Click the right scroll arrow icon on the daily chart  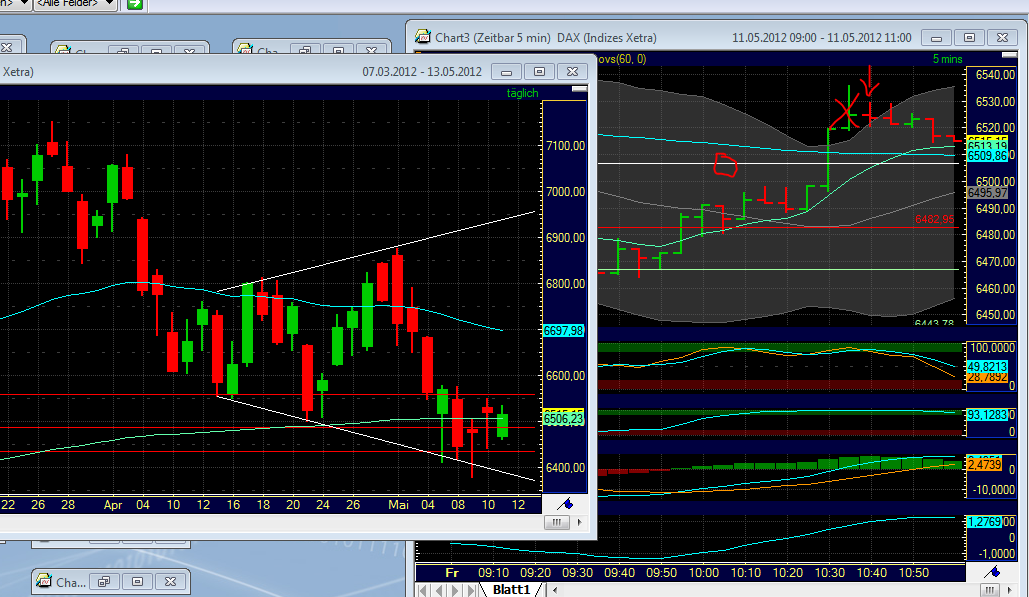click(x=581, y=523)
